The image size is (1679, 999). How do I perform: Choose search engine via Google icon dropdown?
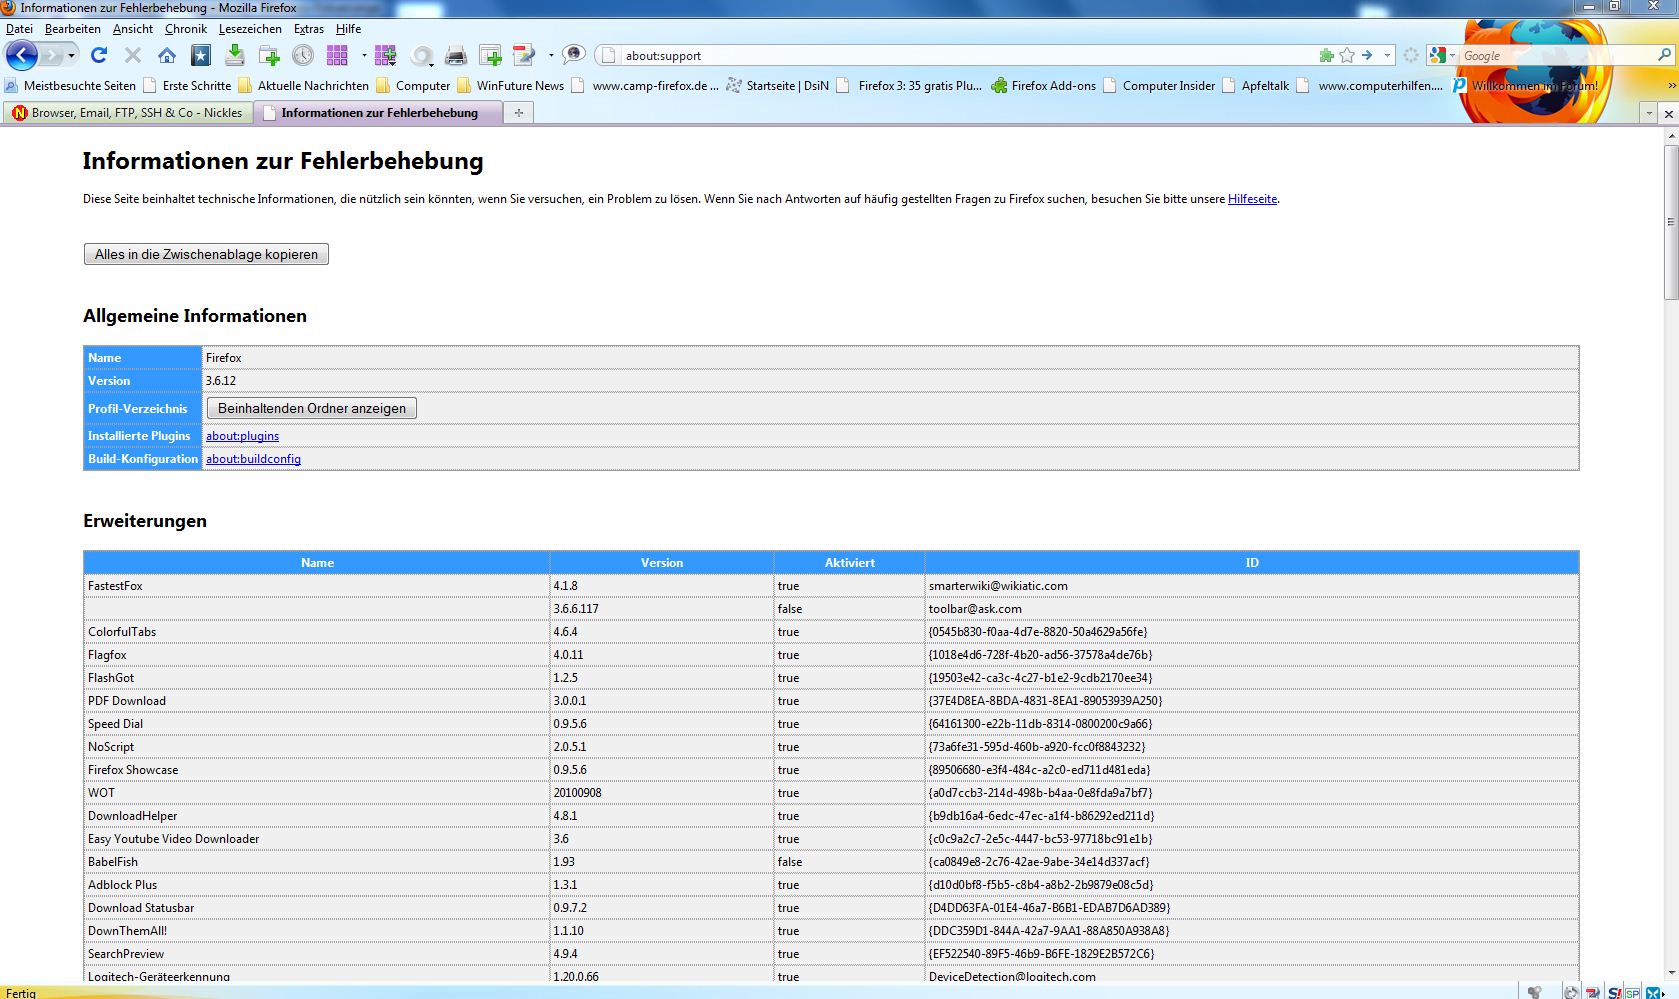pos(1441,56)
